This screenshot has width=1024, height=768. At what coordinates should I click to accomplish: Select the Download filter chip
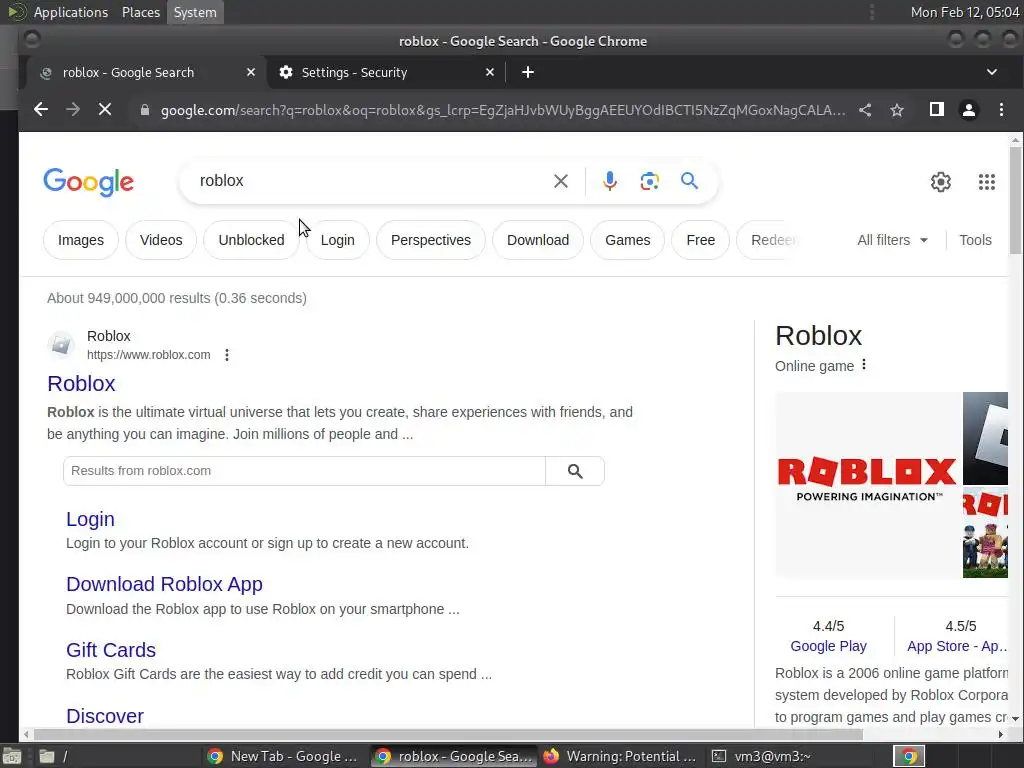click(x=538, y=240)
